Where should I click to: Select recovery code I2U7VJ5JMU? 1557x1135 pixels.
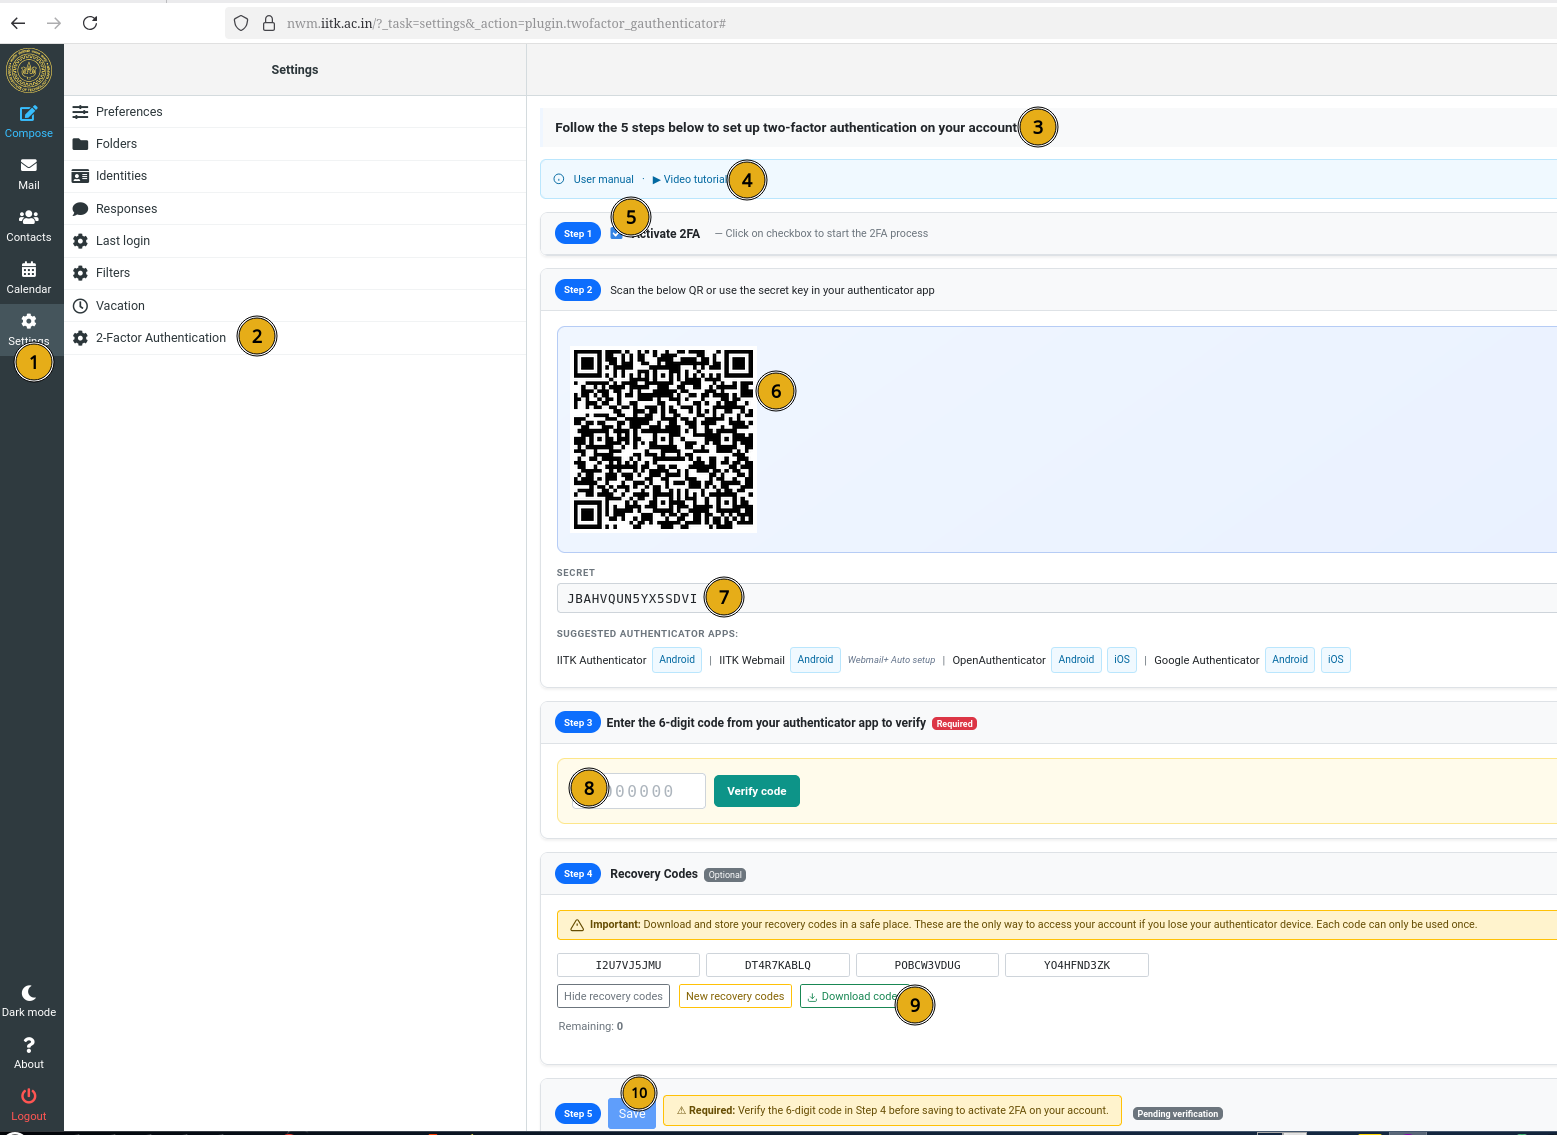coord(628,965)
